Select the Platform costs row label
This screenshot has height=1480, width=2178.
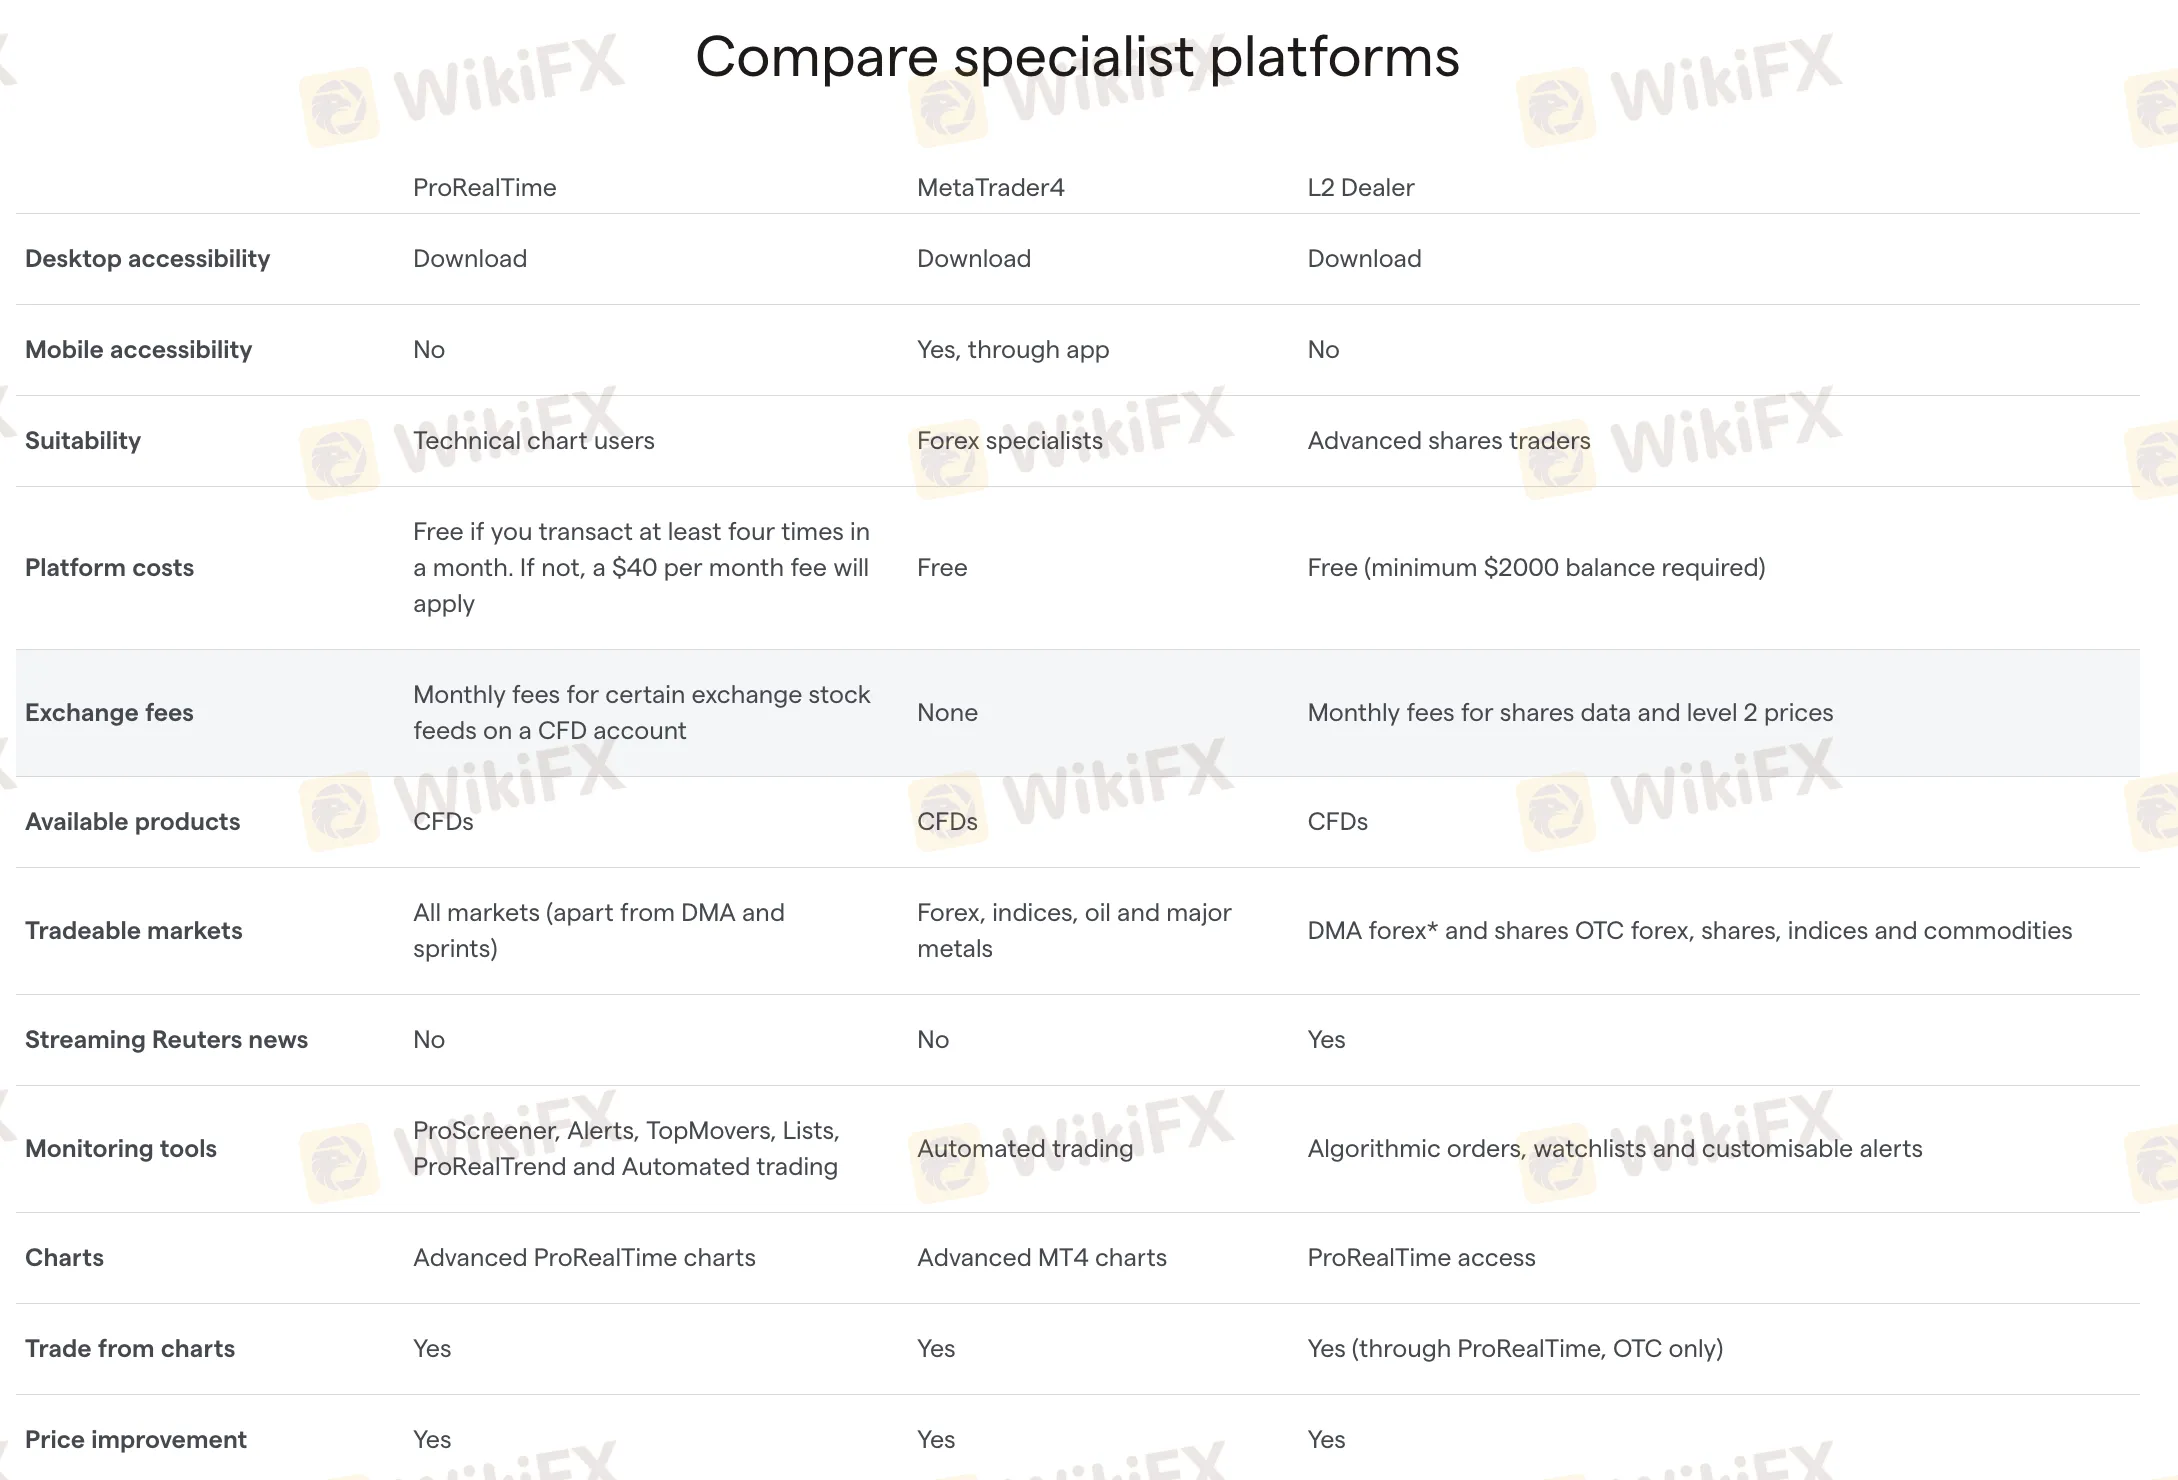pos(109,568)
